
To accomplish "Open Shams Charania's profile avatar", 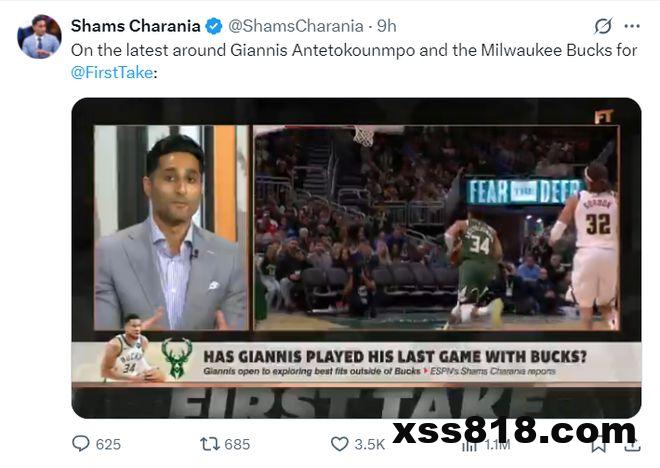I will click(40, 36).
